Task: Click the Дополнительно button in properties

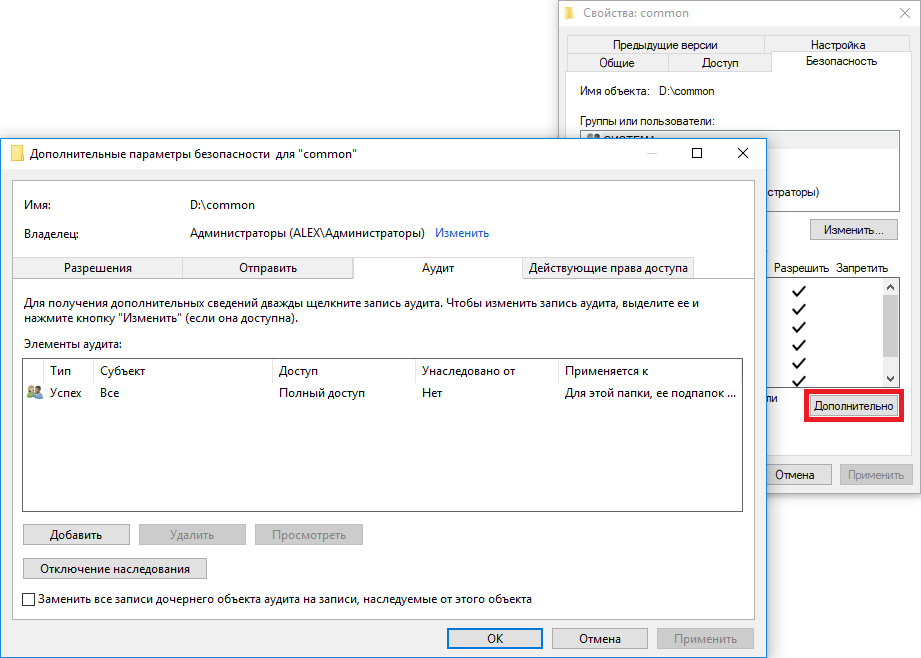Action: [x=853, y=406]
